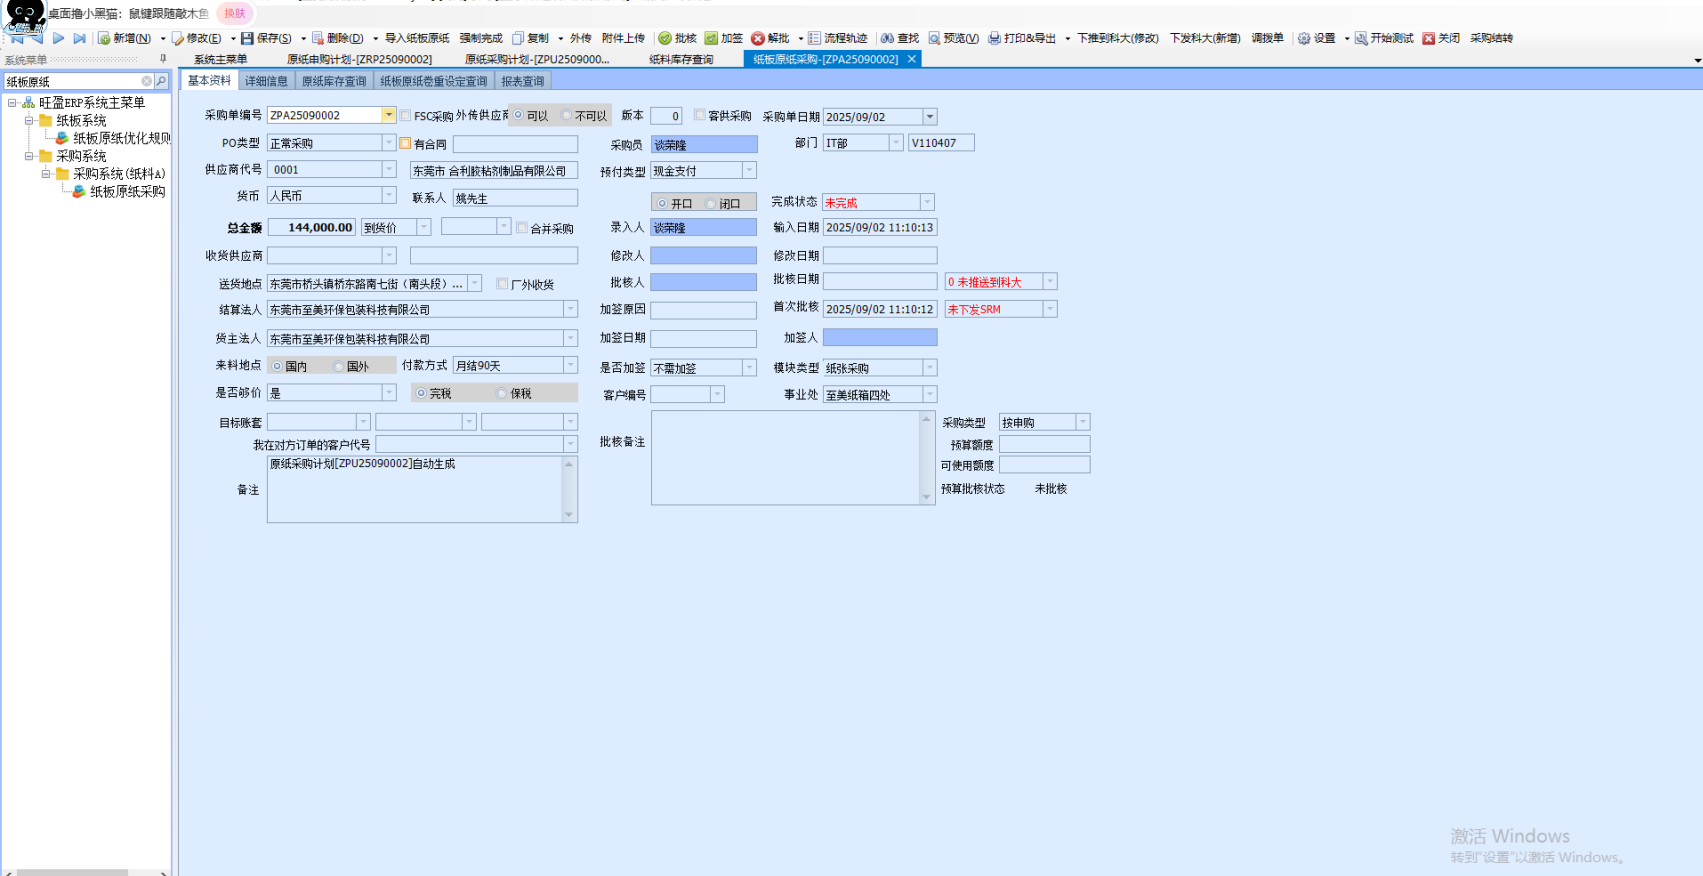Switch to the 详细信息 tab
Viewport: 1703px width, 876px height.
[267, 81]
